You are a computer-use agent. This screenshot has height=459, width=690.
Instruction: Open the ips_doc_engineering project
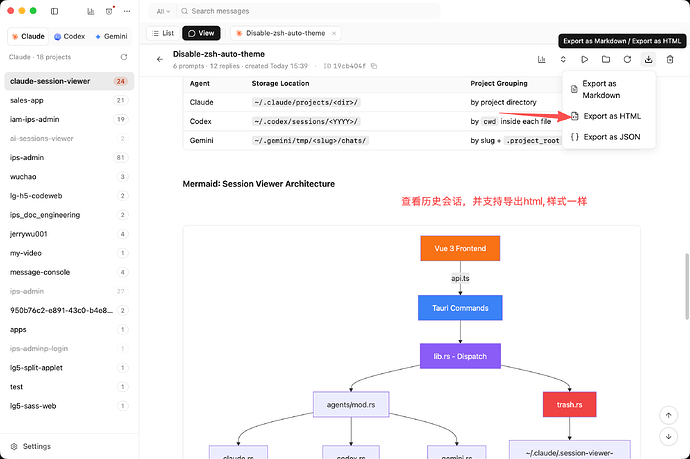click(x=69, y=215)
